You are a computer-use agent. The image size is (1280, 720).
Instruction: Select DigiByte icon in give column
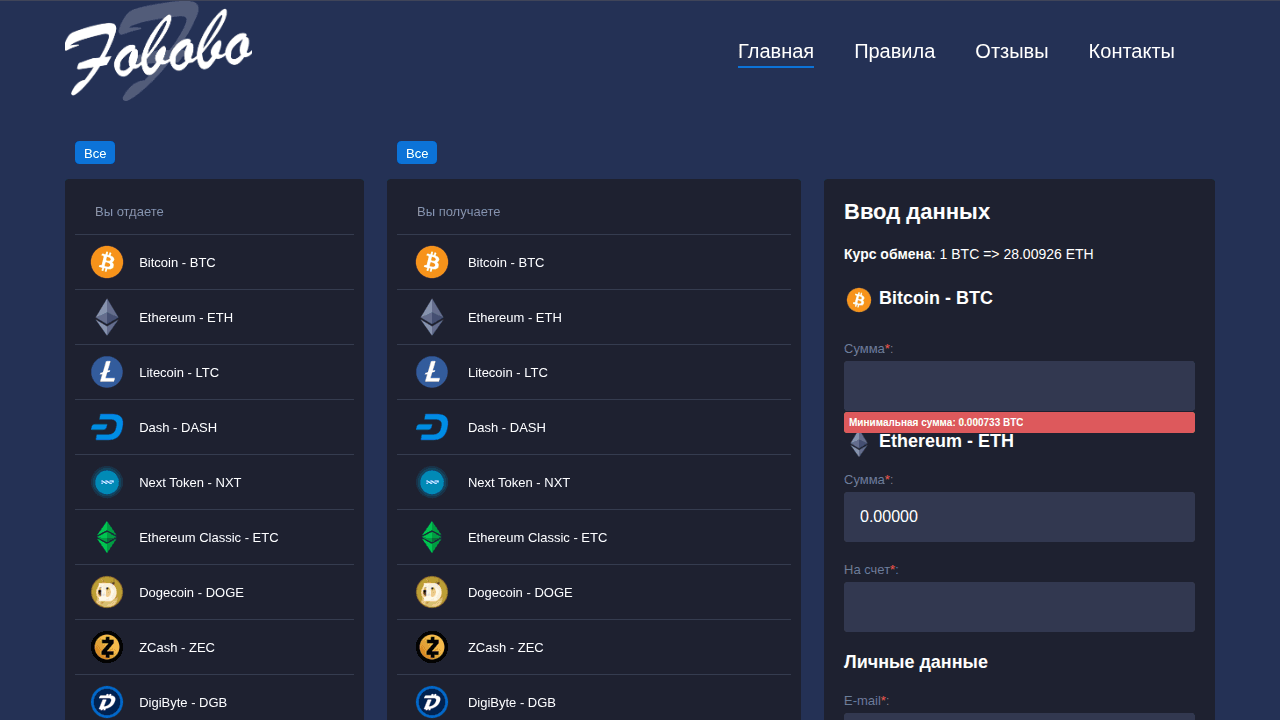pos(107,702)
